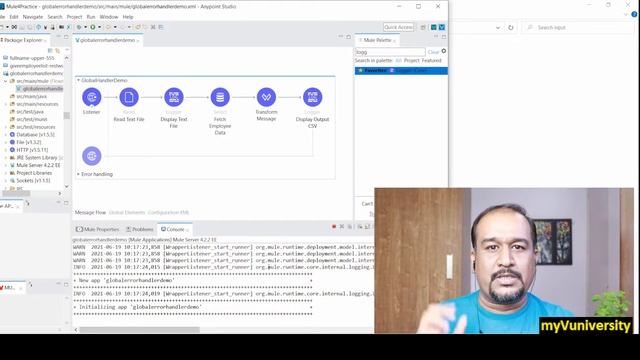Screen dimensions: 640x360
Task: Open Run button dropdown arrow
Action: (99, 27)
